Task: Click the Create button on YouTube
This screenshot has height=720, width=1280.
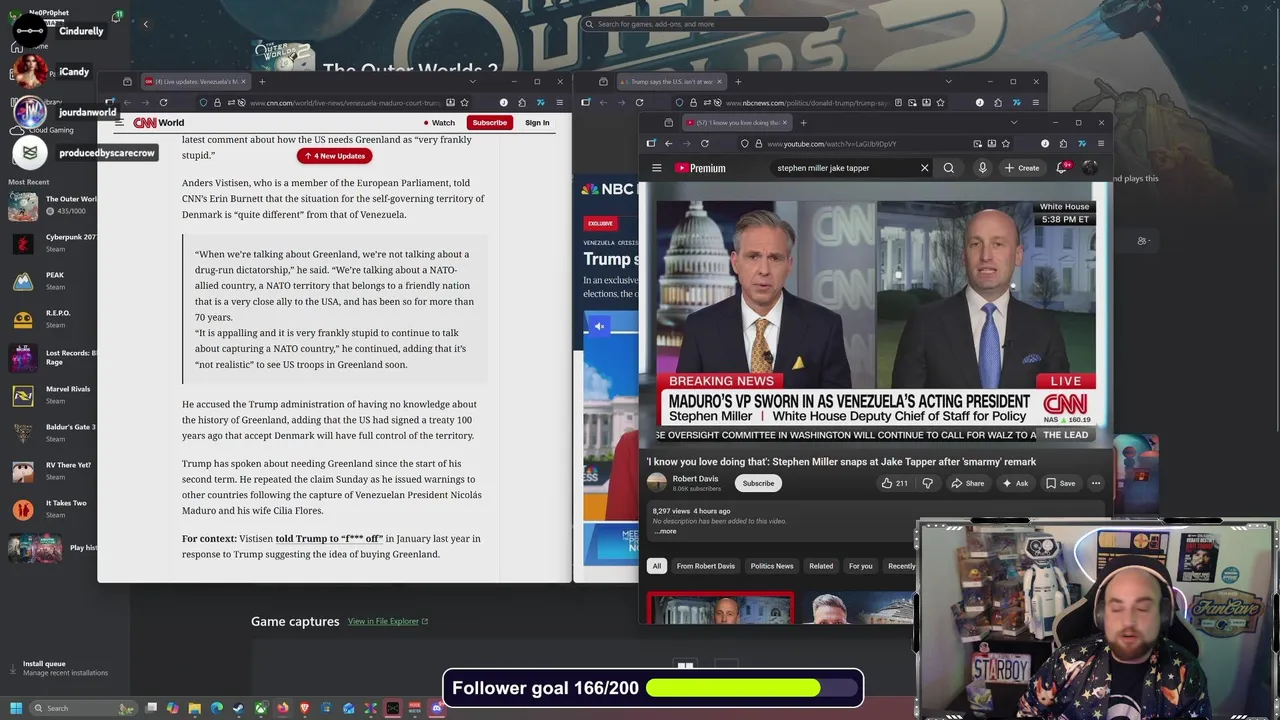Action: (1022, 168)
